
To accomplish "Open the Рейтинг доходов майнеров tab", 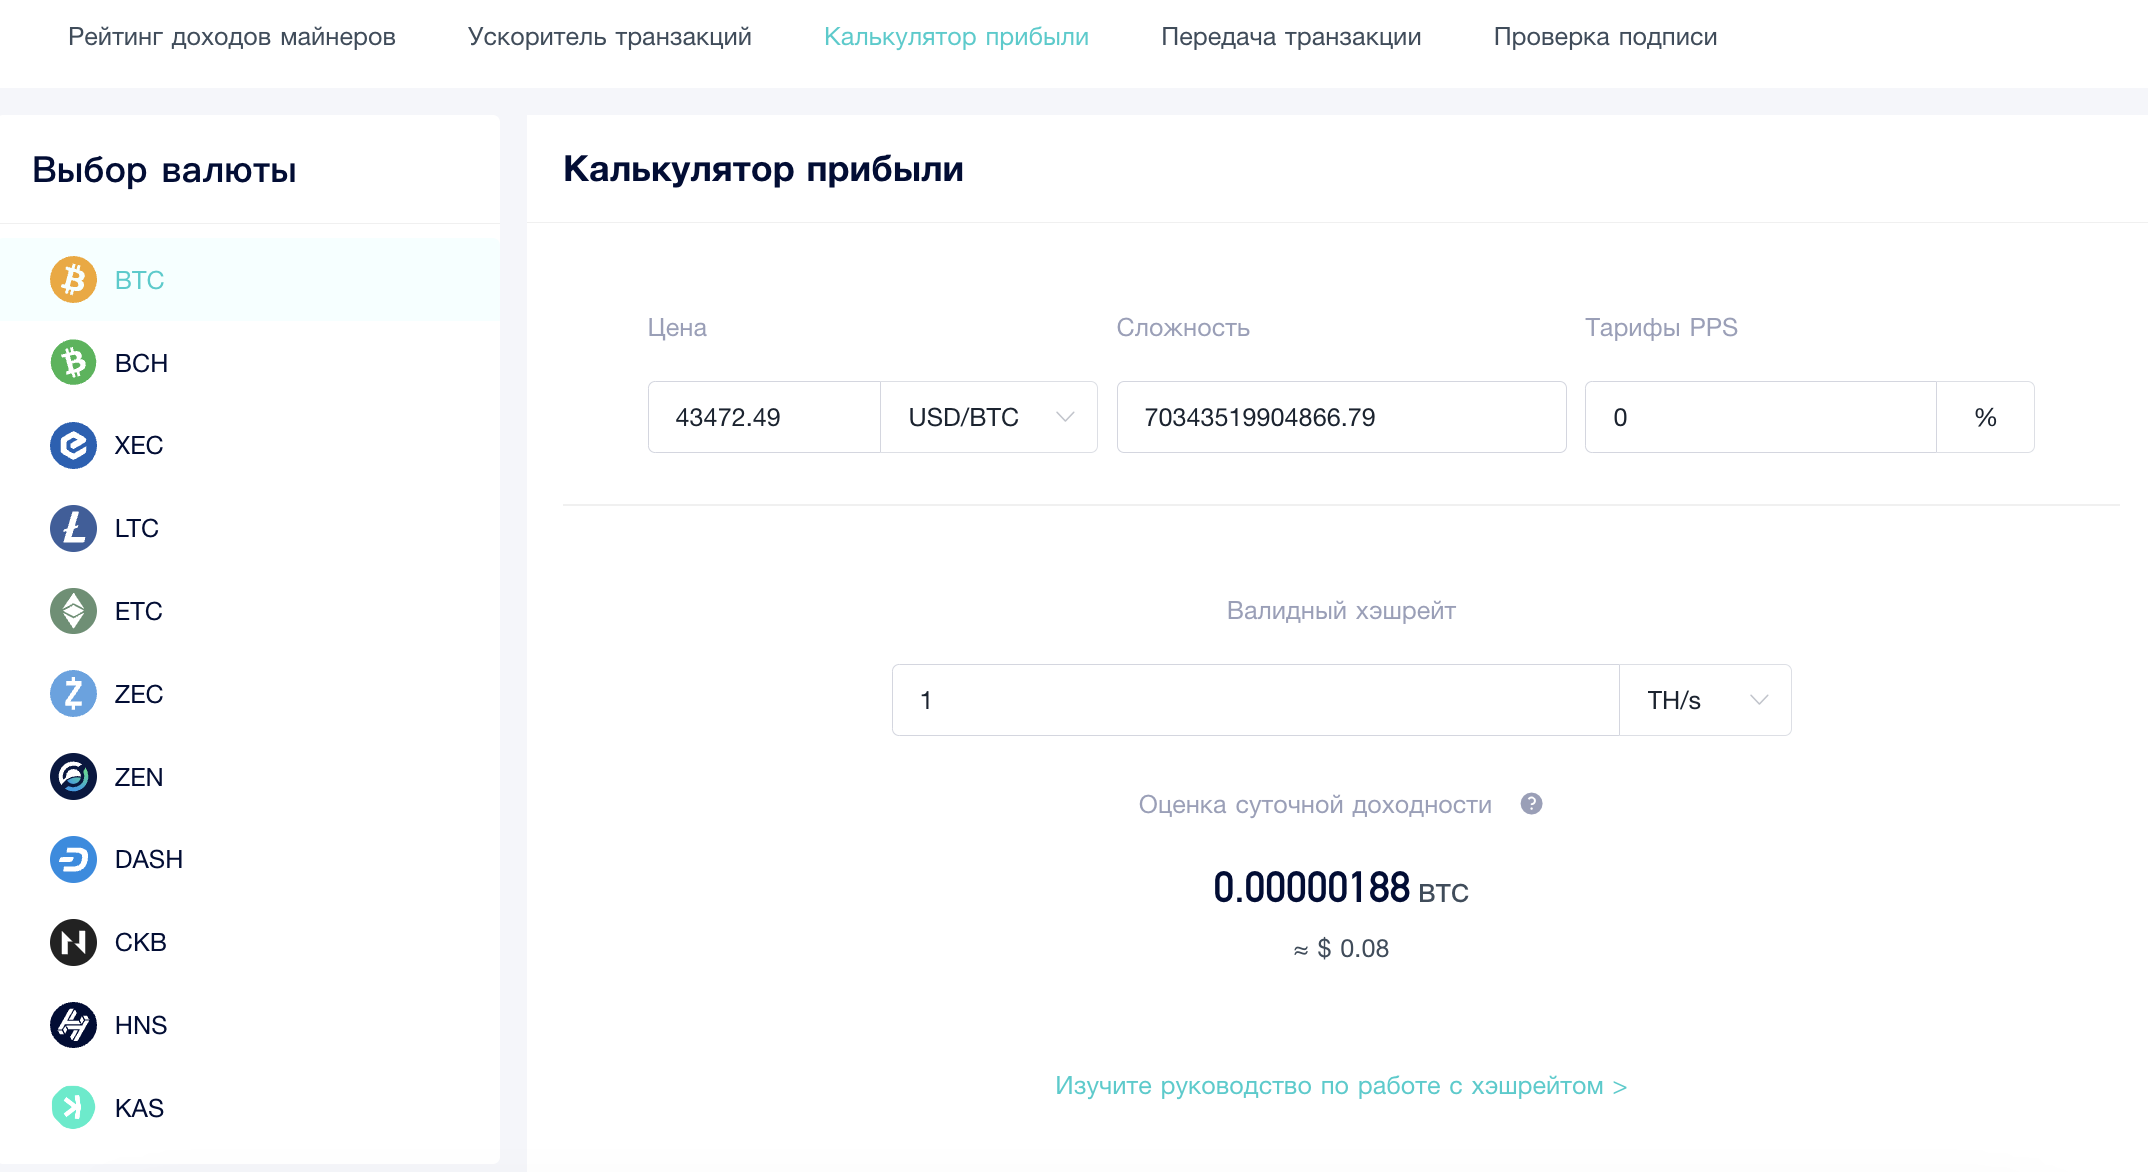I will (x=232, y=37).
